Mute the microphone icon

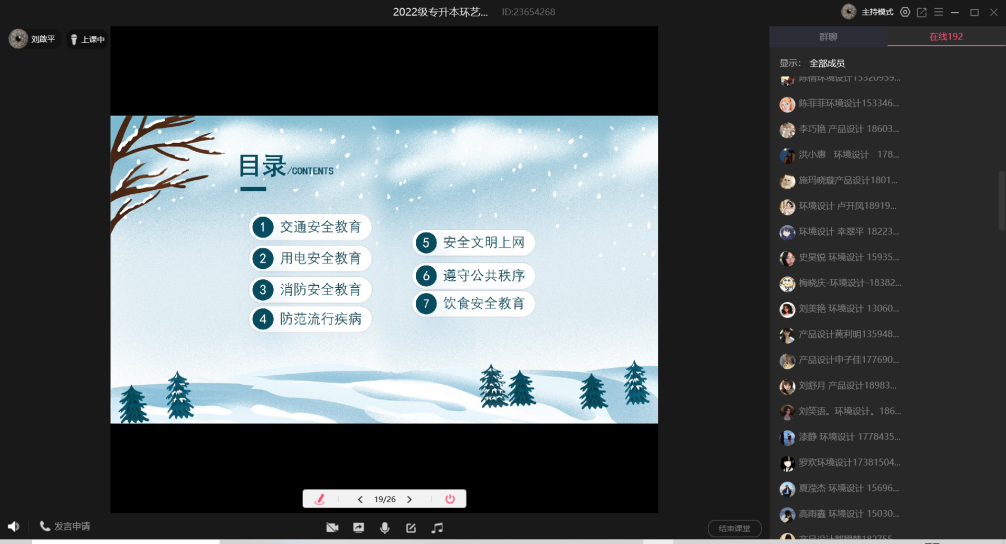(384, 527)
